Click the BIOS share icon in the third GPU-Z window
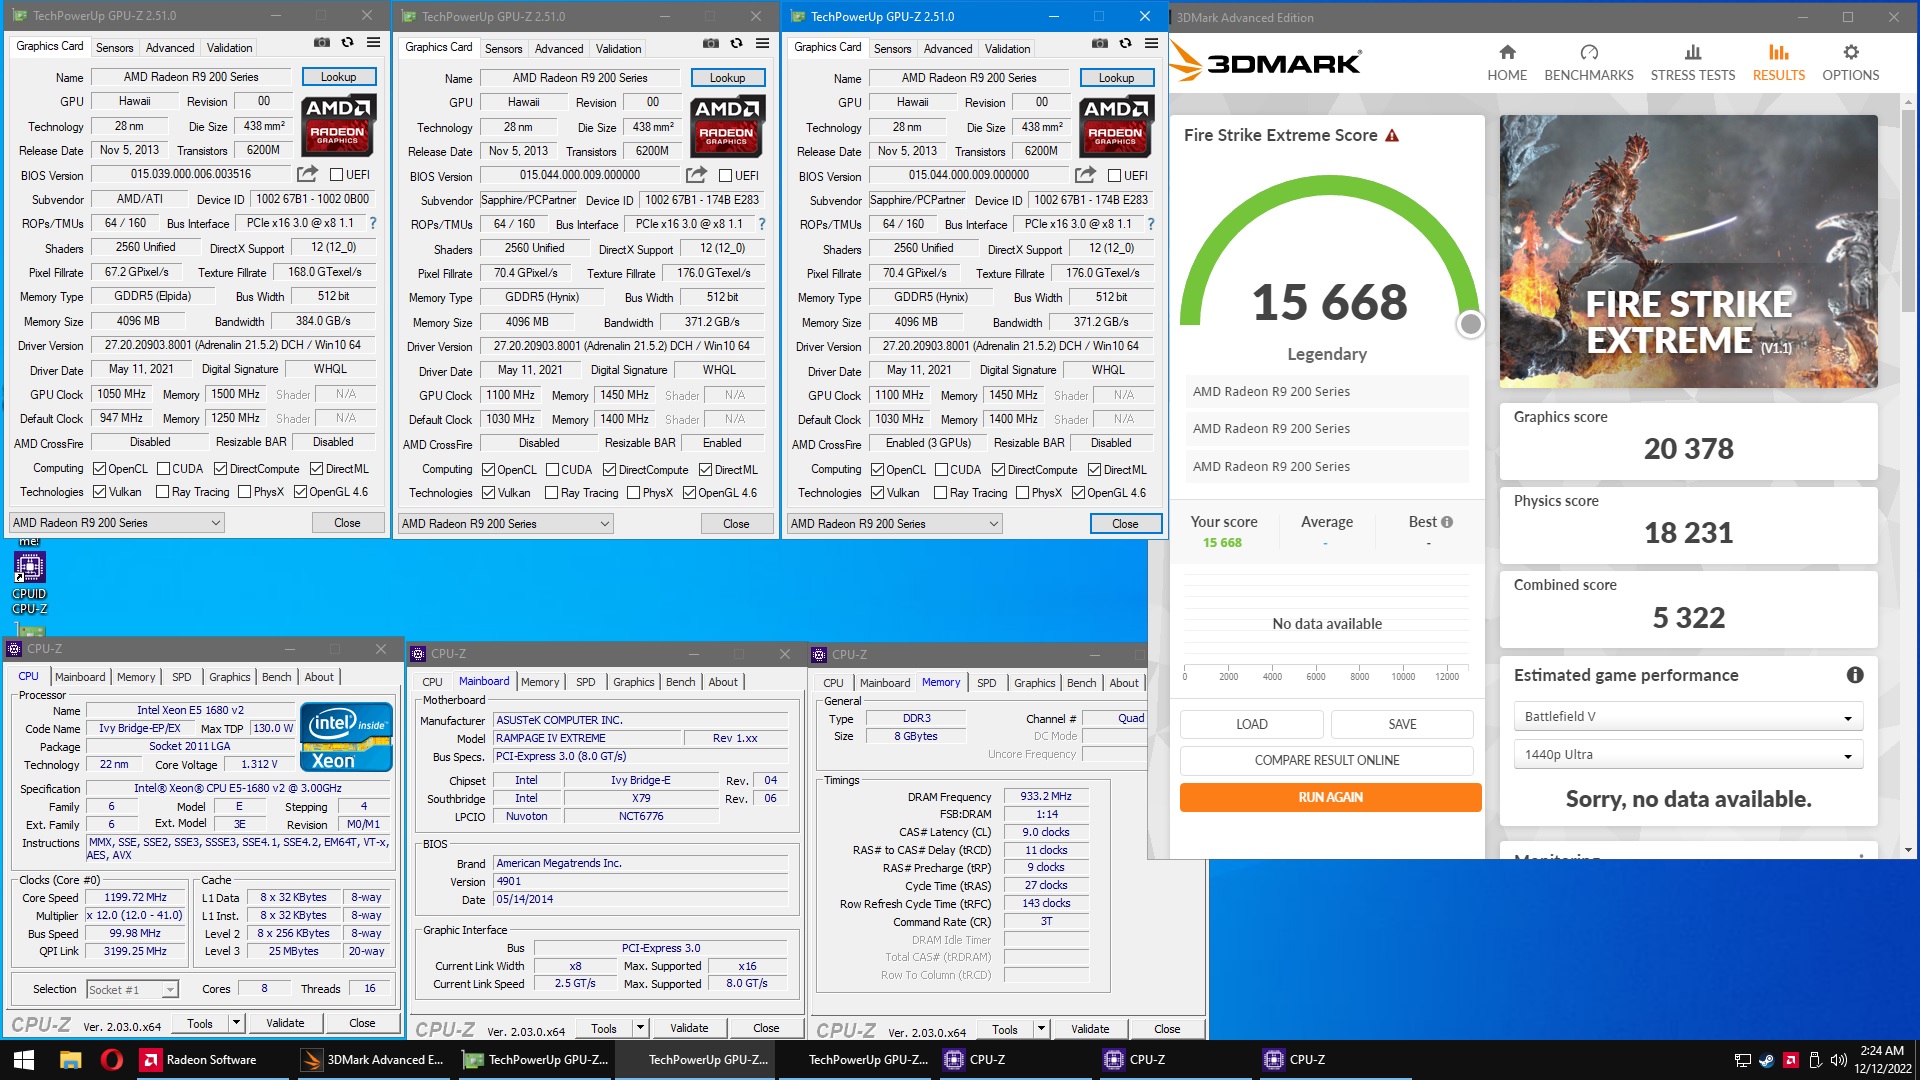 click(1085, 175)
